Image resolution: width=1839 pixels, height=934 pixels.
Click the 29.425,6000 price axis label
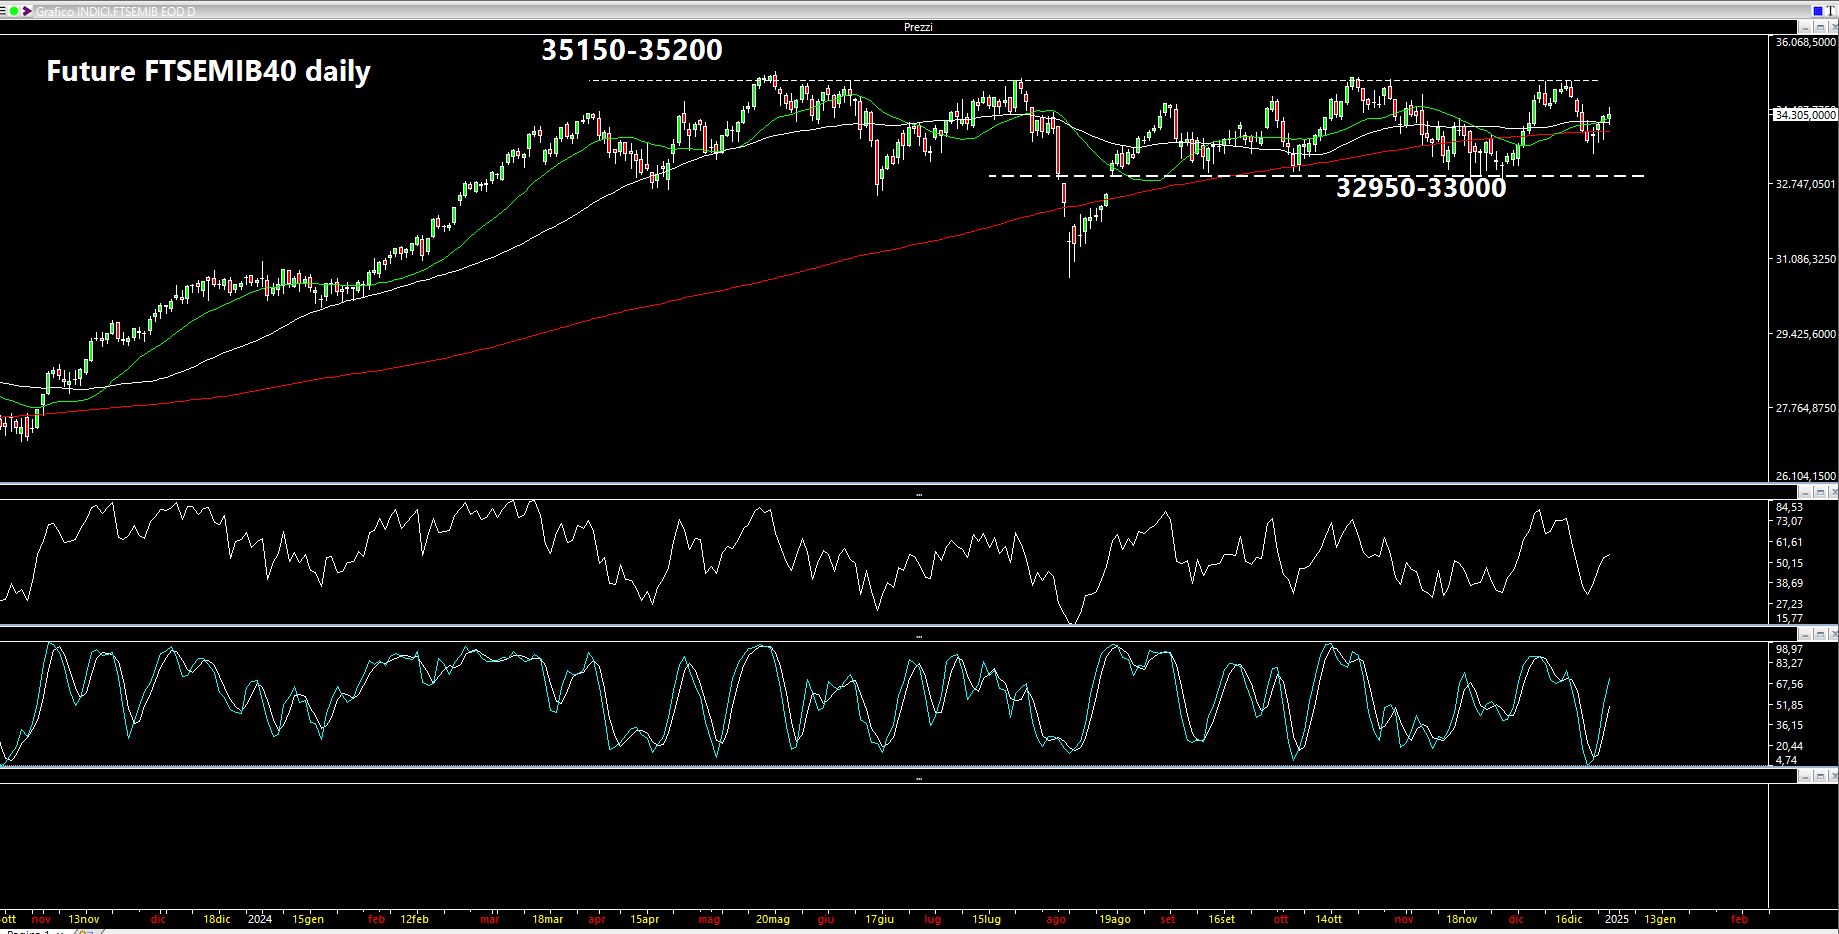[x=1806, y=334]
